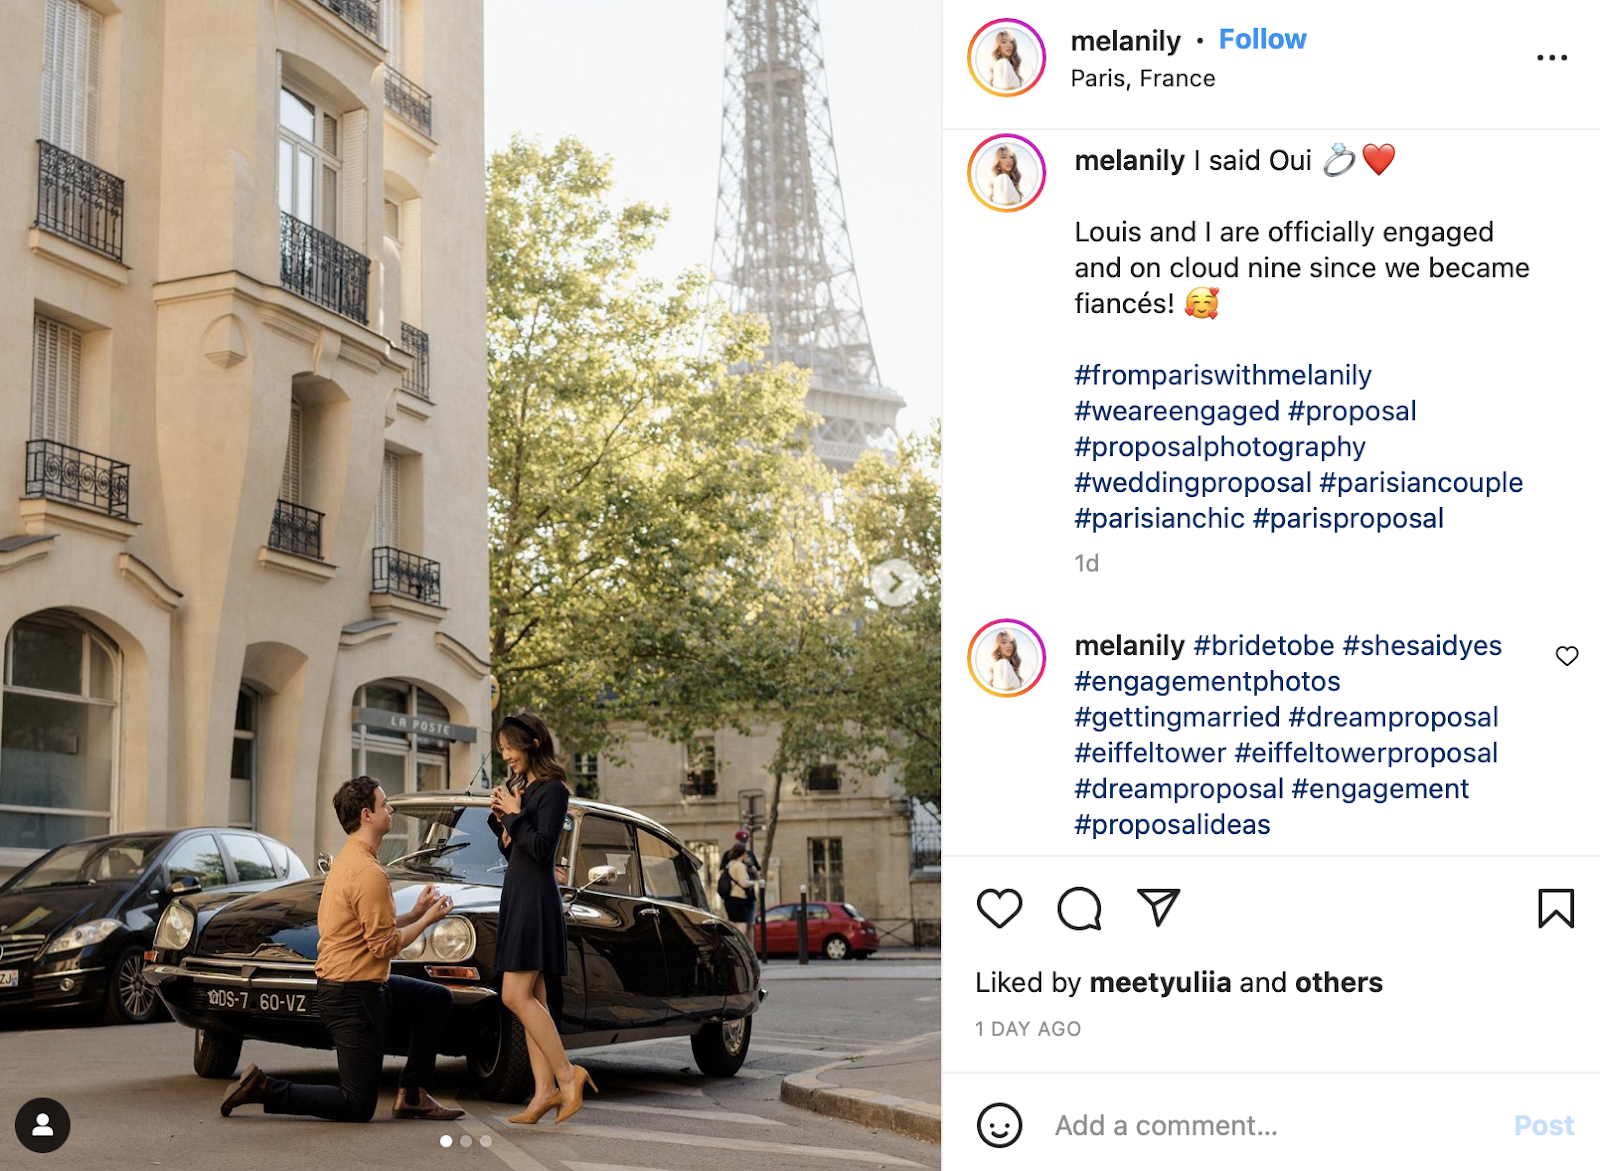View meetyuliia's profile from likes
This screenshot has height=1171, width=1600.
coord(1160,982)
